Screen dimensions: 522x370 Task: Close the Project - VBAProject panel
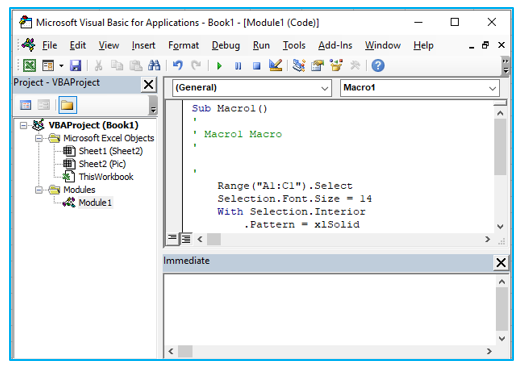coord(149,84)
